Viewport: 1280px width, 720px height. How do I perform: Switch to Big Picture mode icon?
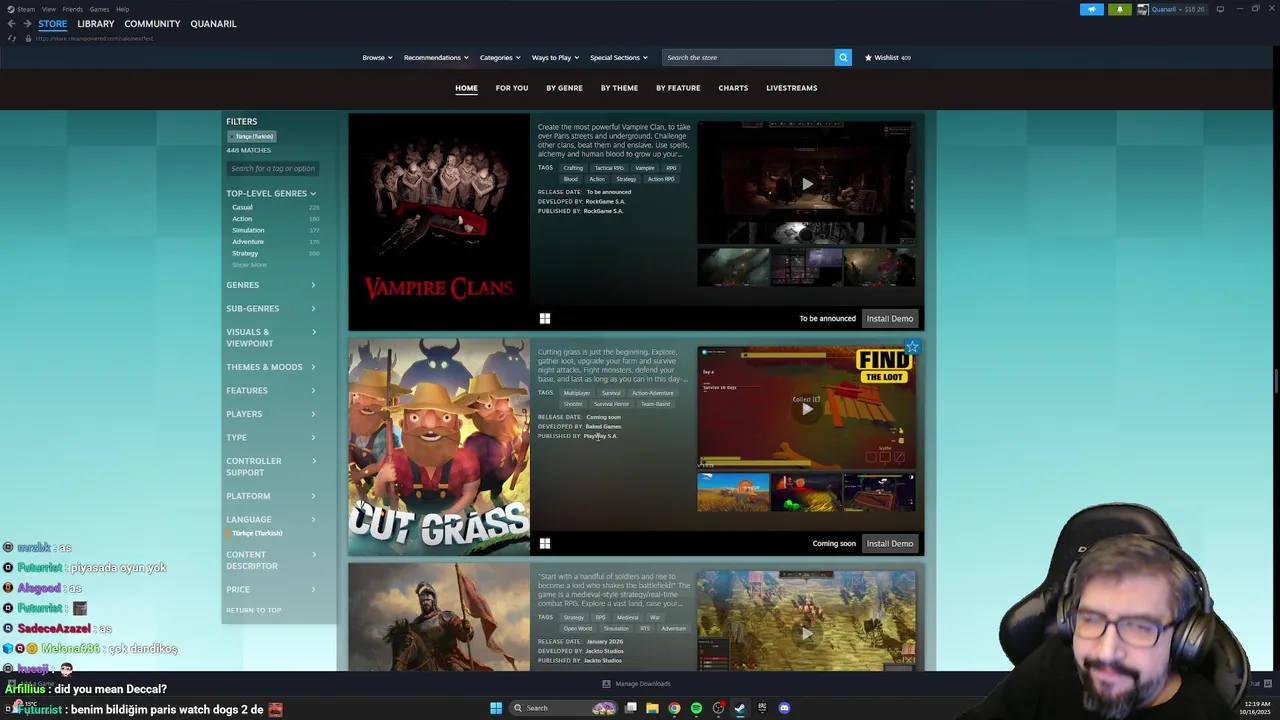pos(1220,9)
